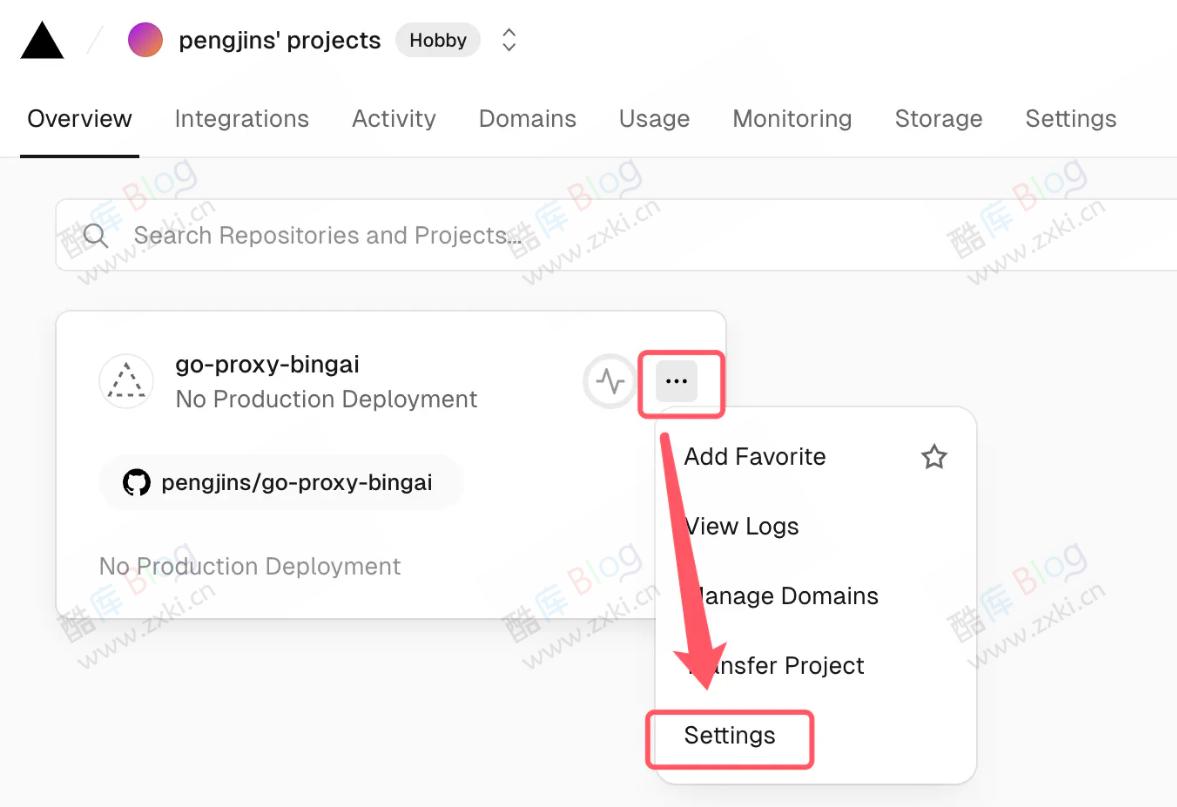Open the pengjins' projects avatar
This screenshot has height=807, width=1177.
[x=146, y=39]
